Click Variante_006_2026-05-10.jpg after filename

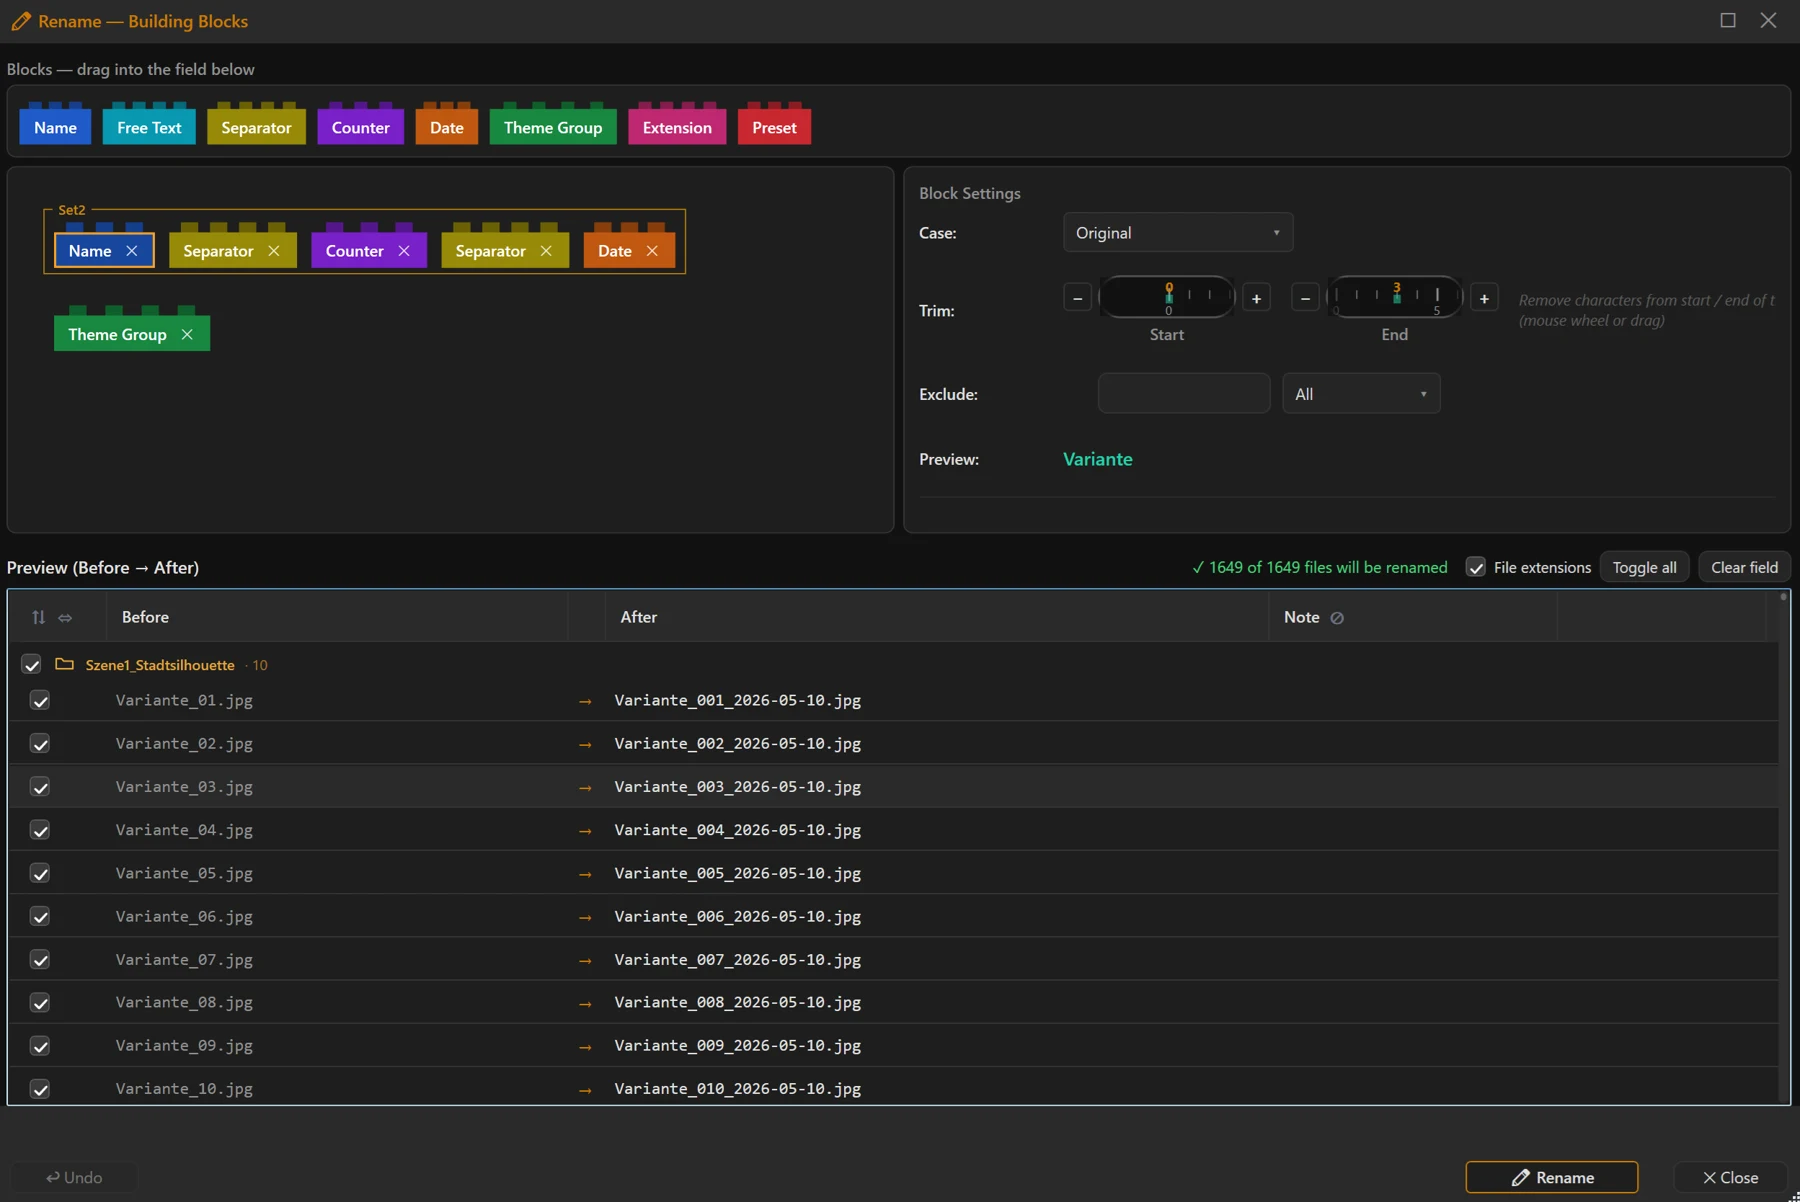click(737, 916)
